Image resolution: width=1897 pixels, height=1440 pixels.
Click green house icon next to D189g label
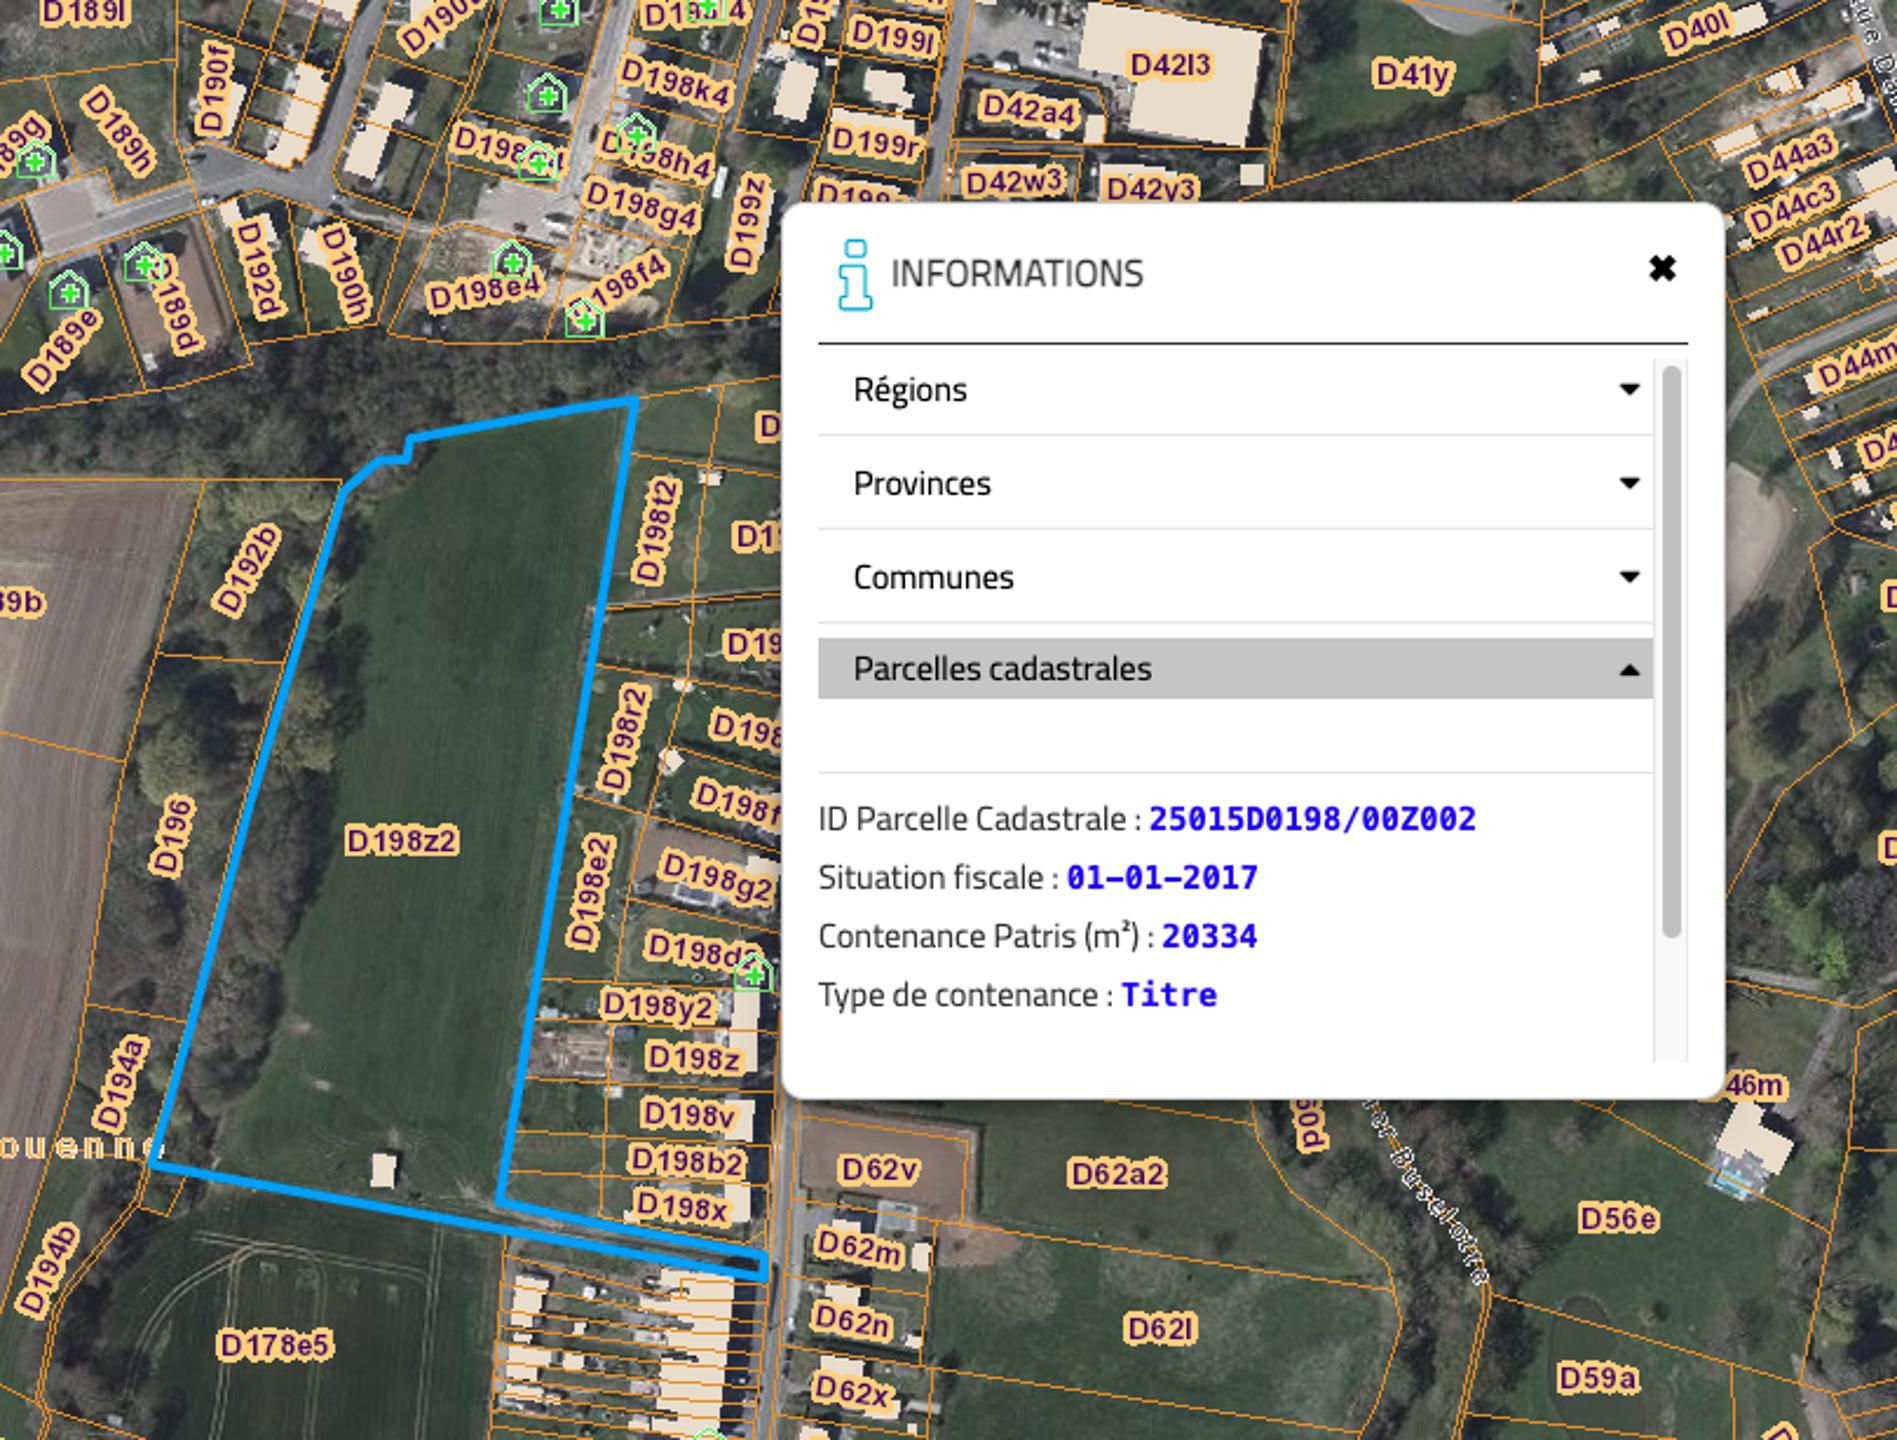pos(37,161)
